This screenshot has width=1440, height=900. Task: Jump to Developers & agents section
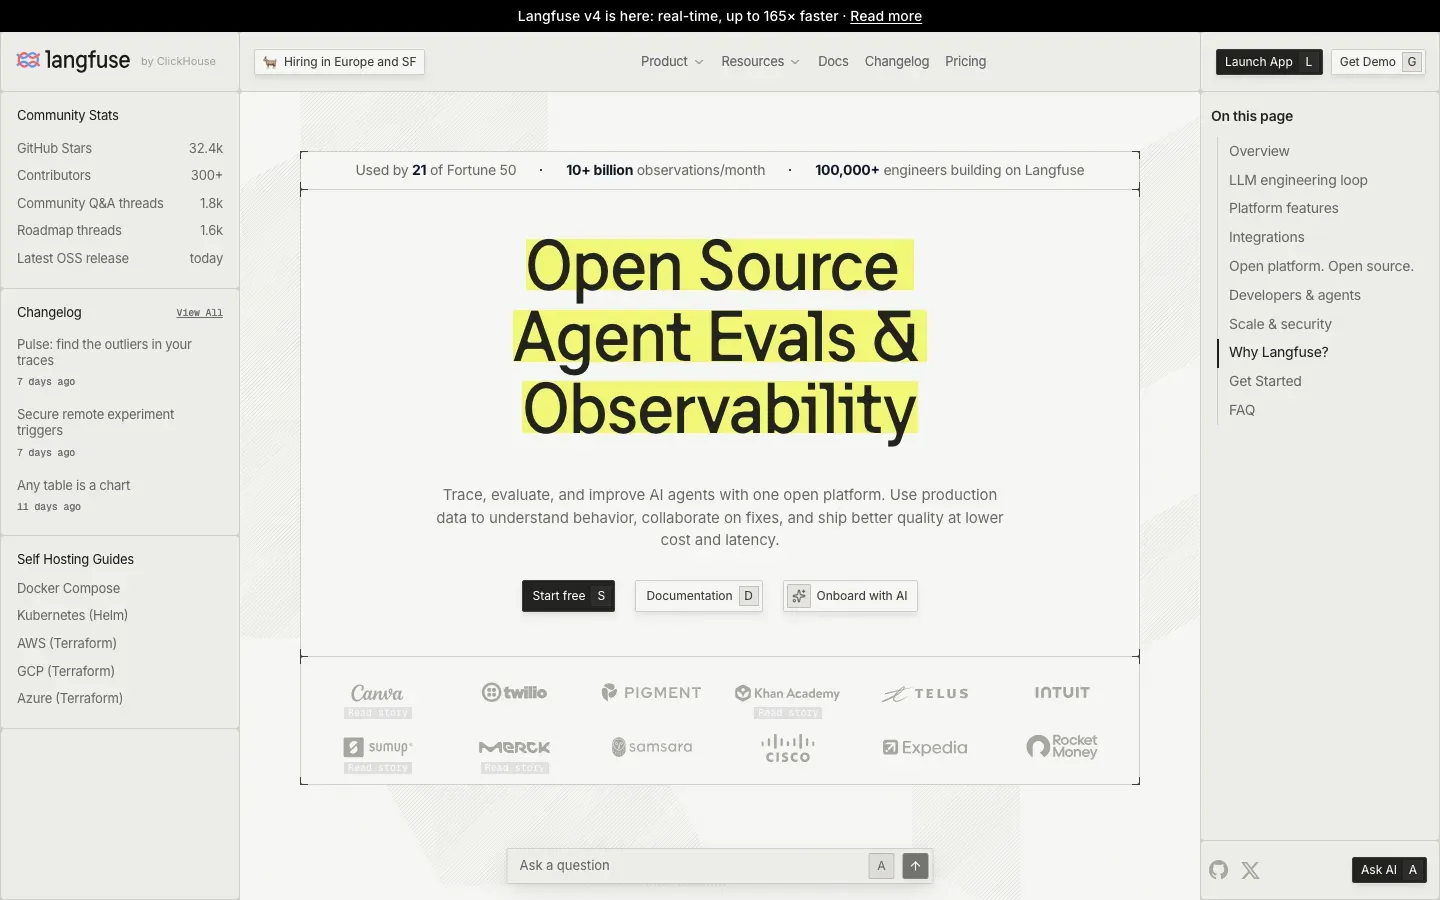[1294, 295]
